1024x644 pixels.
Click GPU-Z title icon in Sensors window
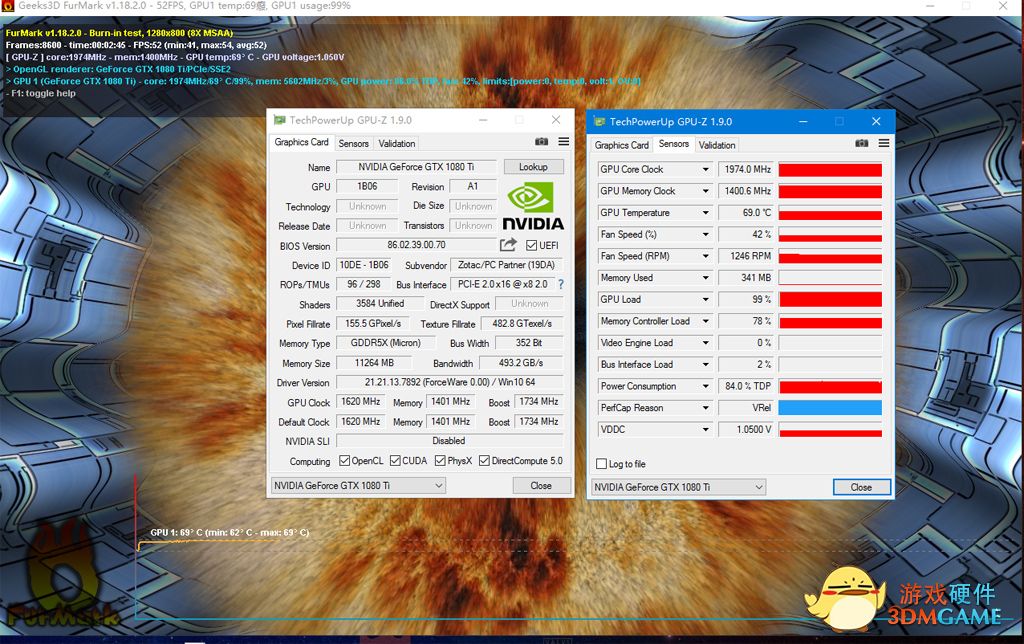pyautogui.click(x=599, y=121)
